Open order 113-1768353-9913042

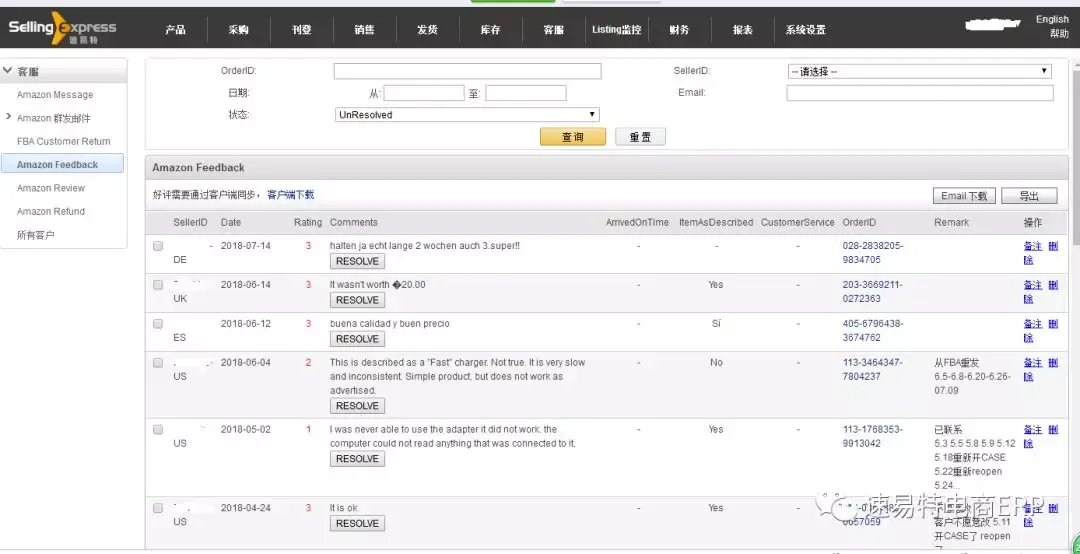pos(873,436)
